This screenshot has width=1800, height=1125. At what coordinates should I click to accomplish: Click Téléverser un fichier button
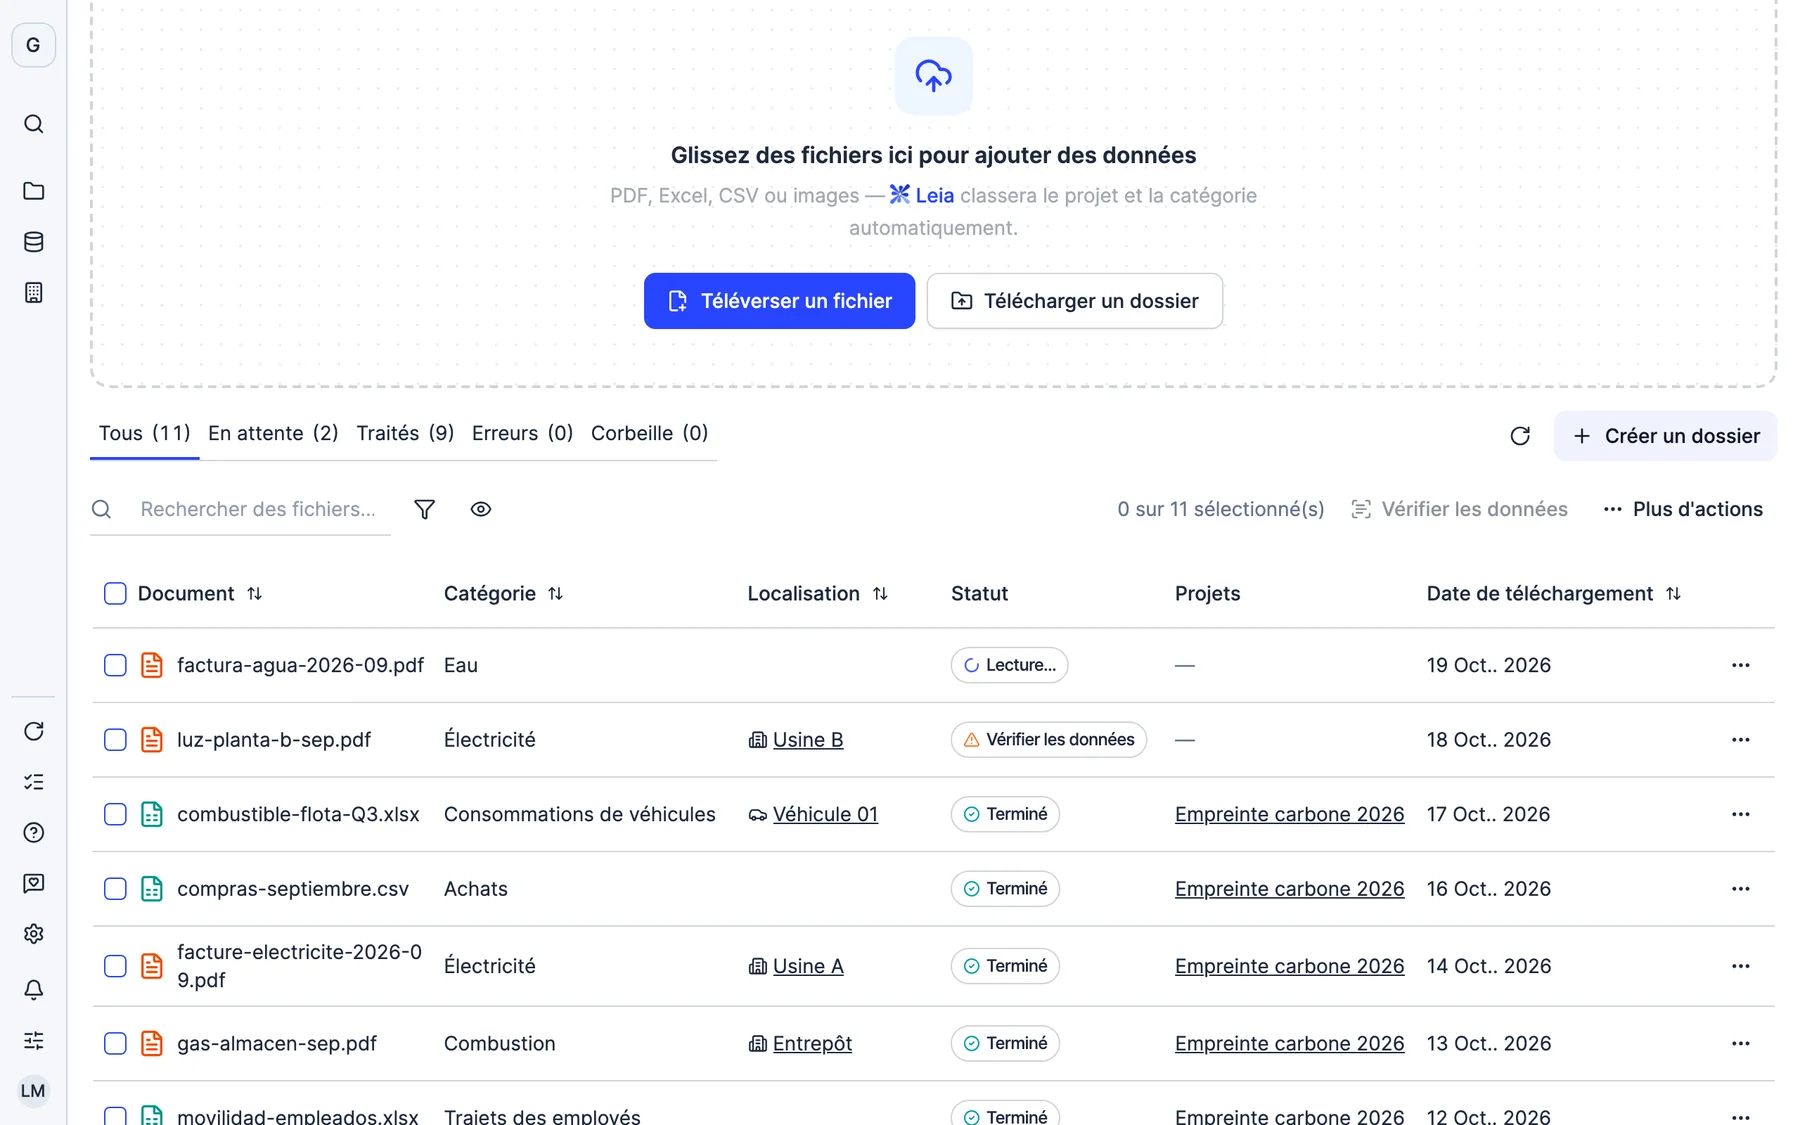point(779,301)
